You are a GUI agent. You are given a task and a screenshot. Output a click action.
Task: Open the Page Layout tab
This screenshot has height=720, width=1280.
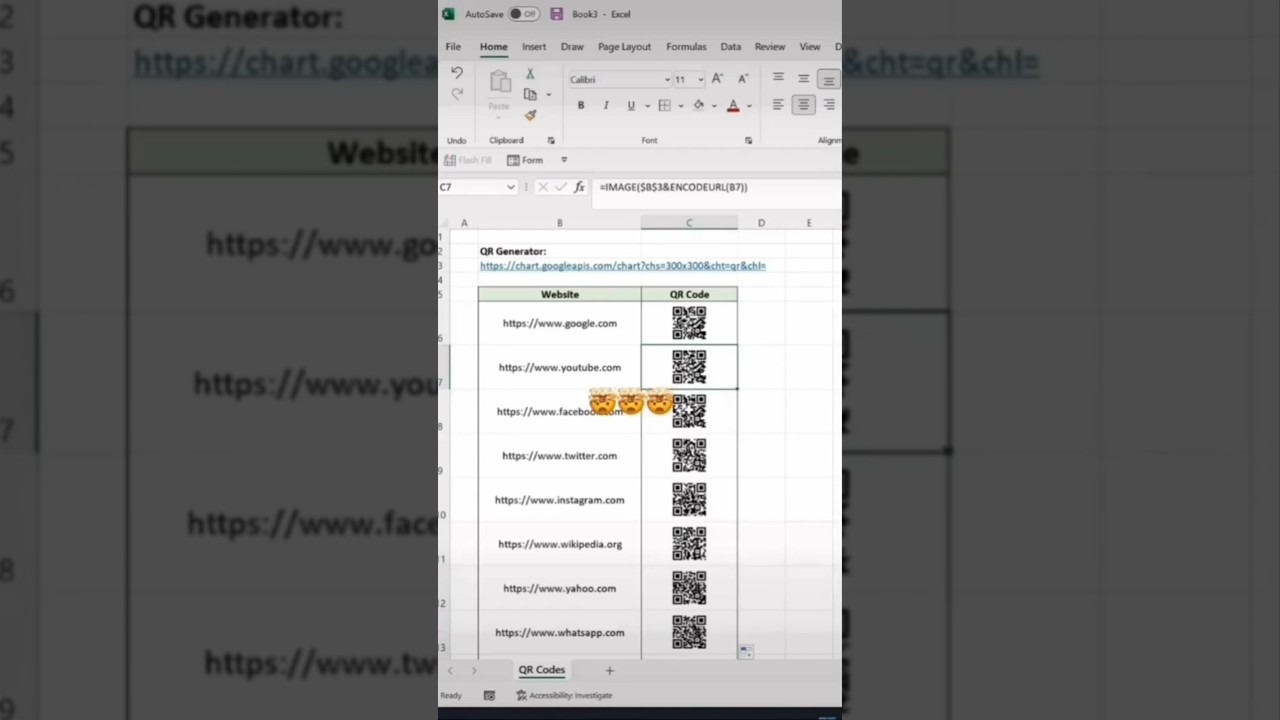[624, 47]
